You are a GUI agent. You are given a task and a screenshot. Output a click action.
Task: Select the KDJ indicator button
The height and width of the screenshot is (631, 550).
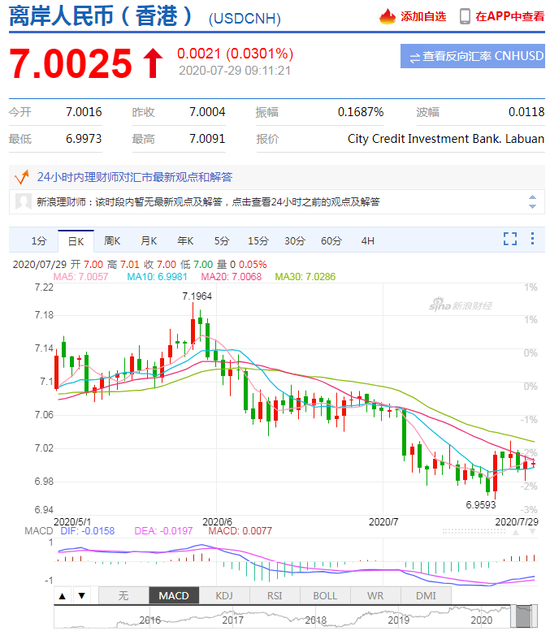click(225, 596)
